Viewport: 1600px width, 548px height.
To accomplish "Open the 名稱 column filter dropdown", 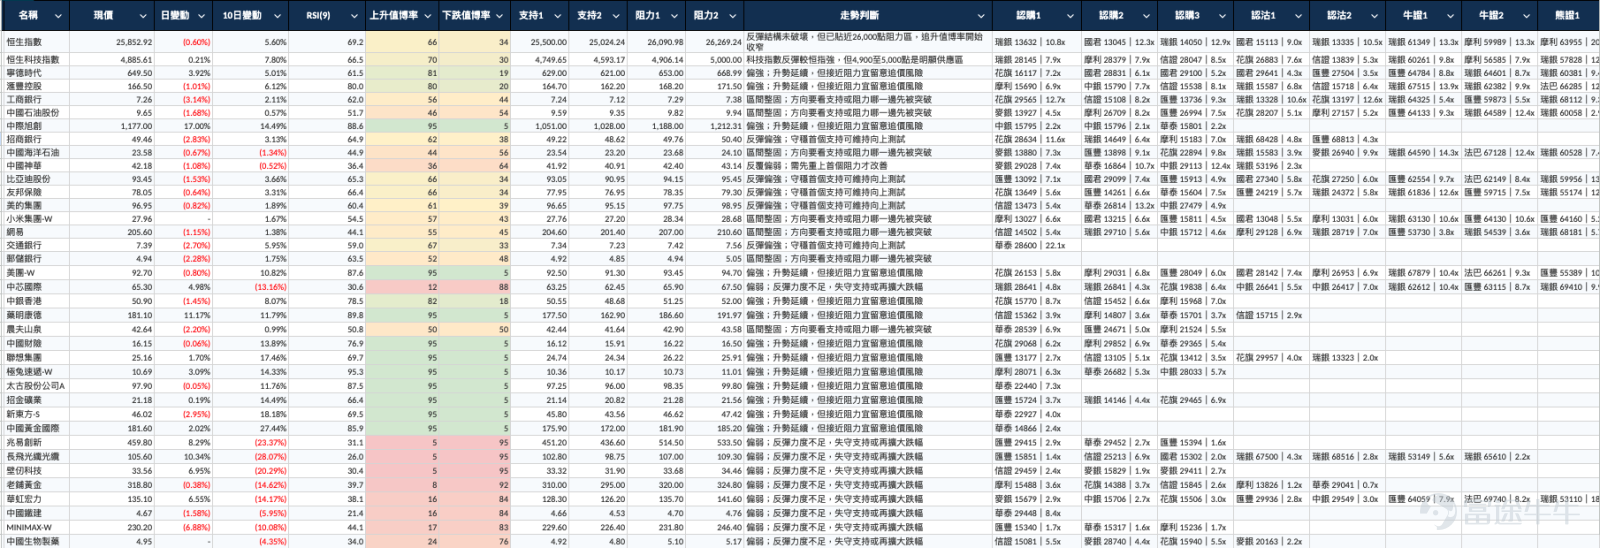I will tap(58, 16).
